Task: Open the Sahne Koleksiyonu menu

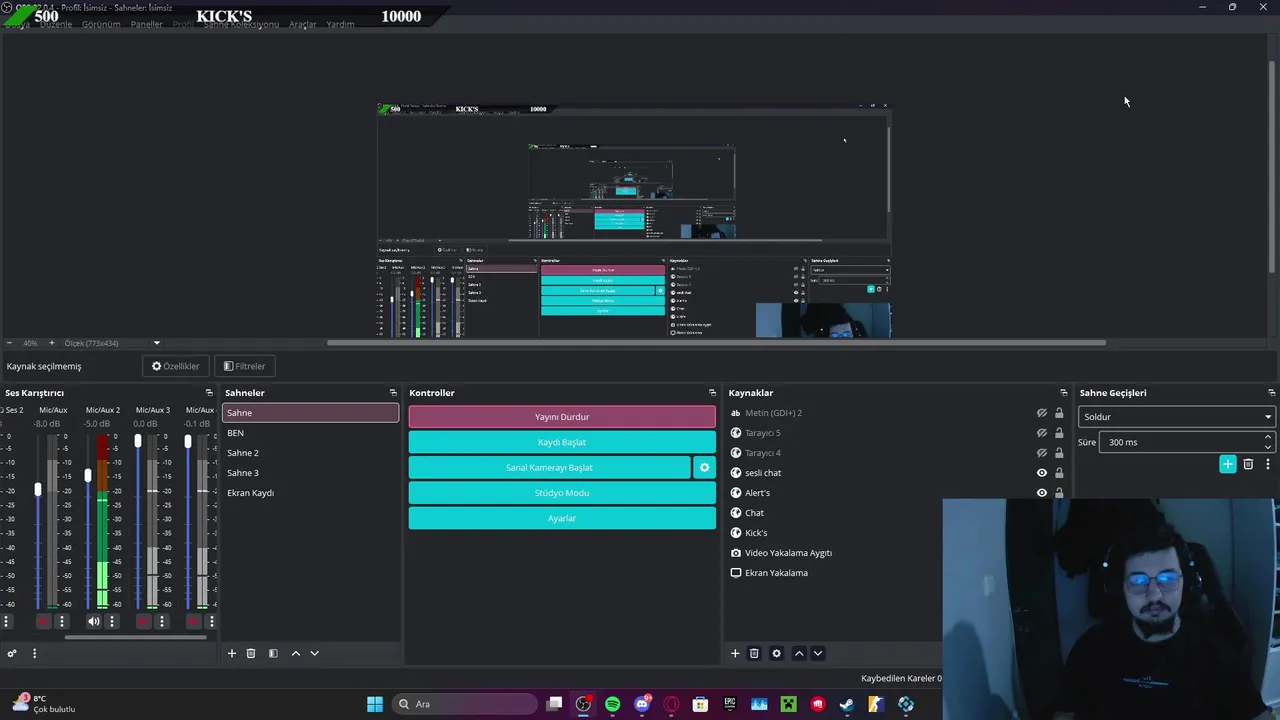Action: (241, 24)
